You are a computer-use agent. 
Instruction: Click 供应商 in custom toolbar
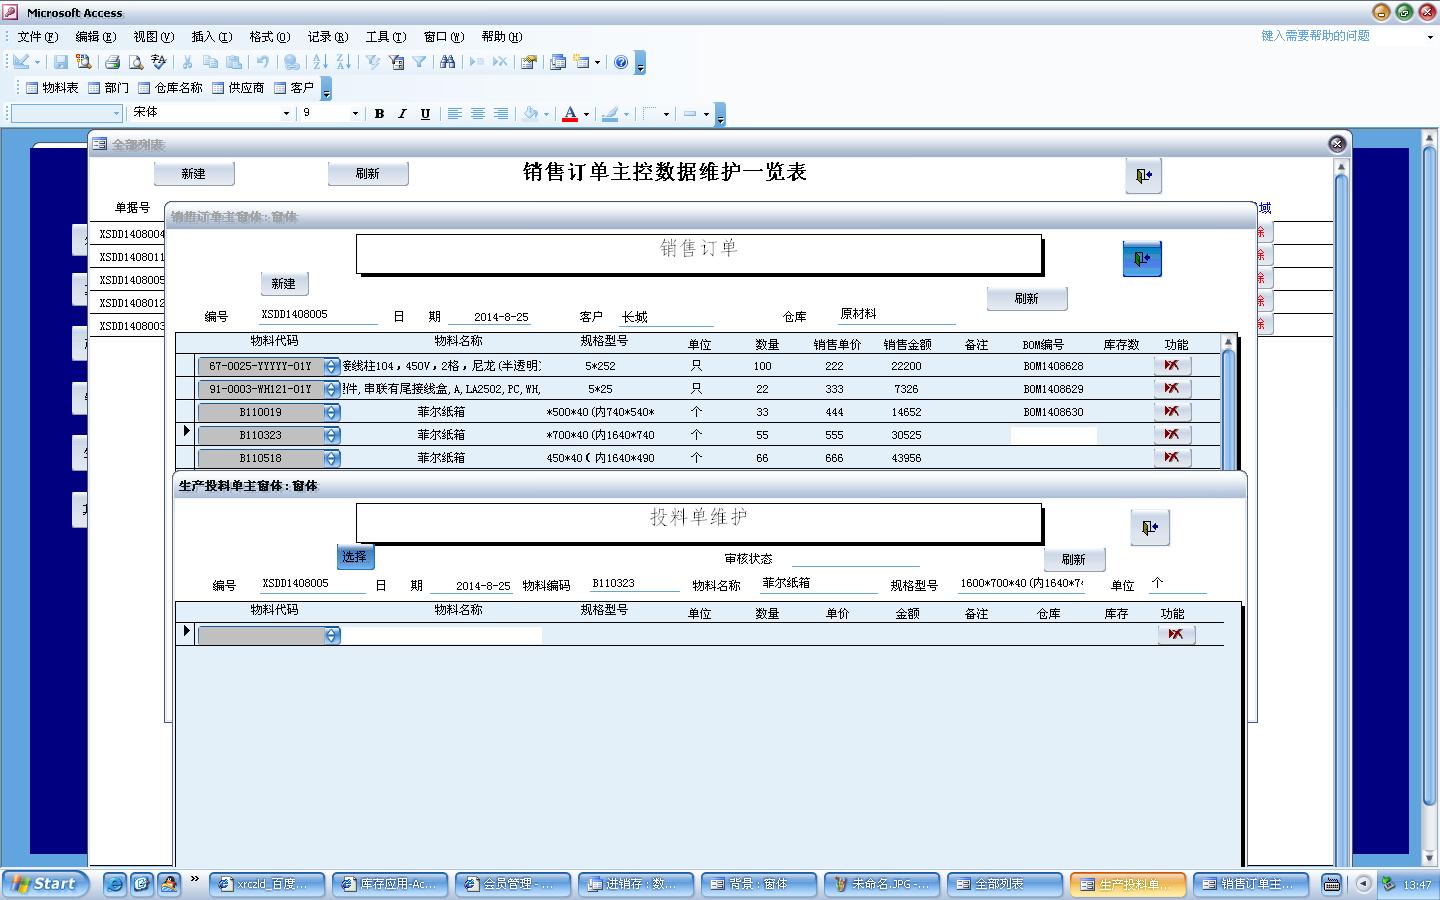point(238,88)
